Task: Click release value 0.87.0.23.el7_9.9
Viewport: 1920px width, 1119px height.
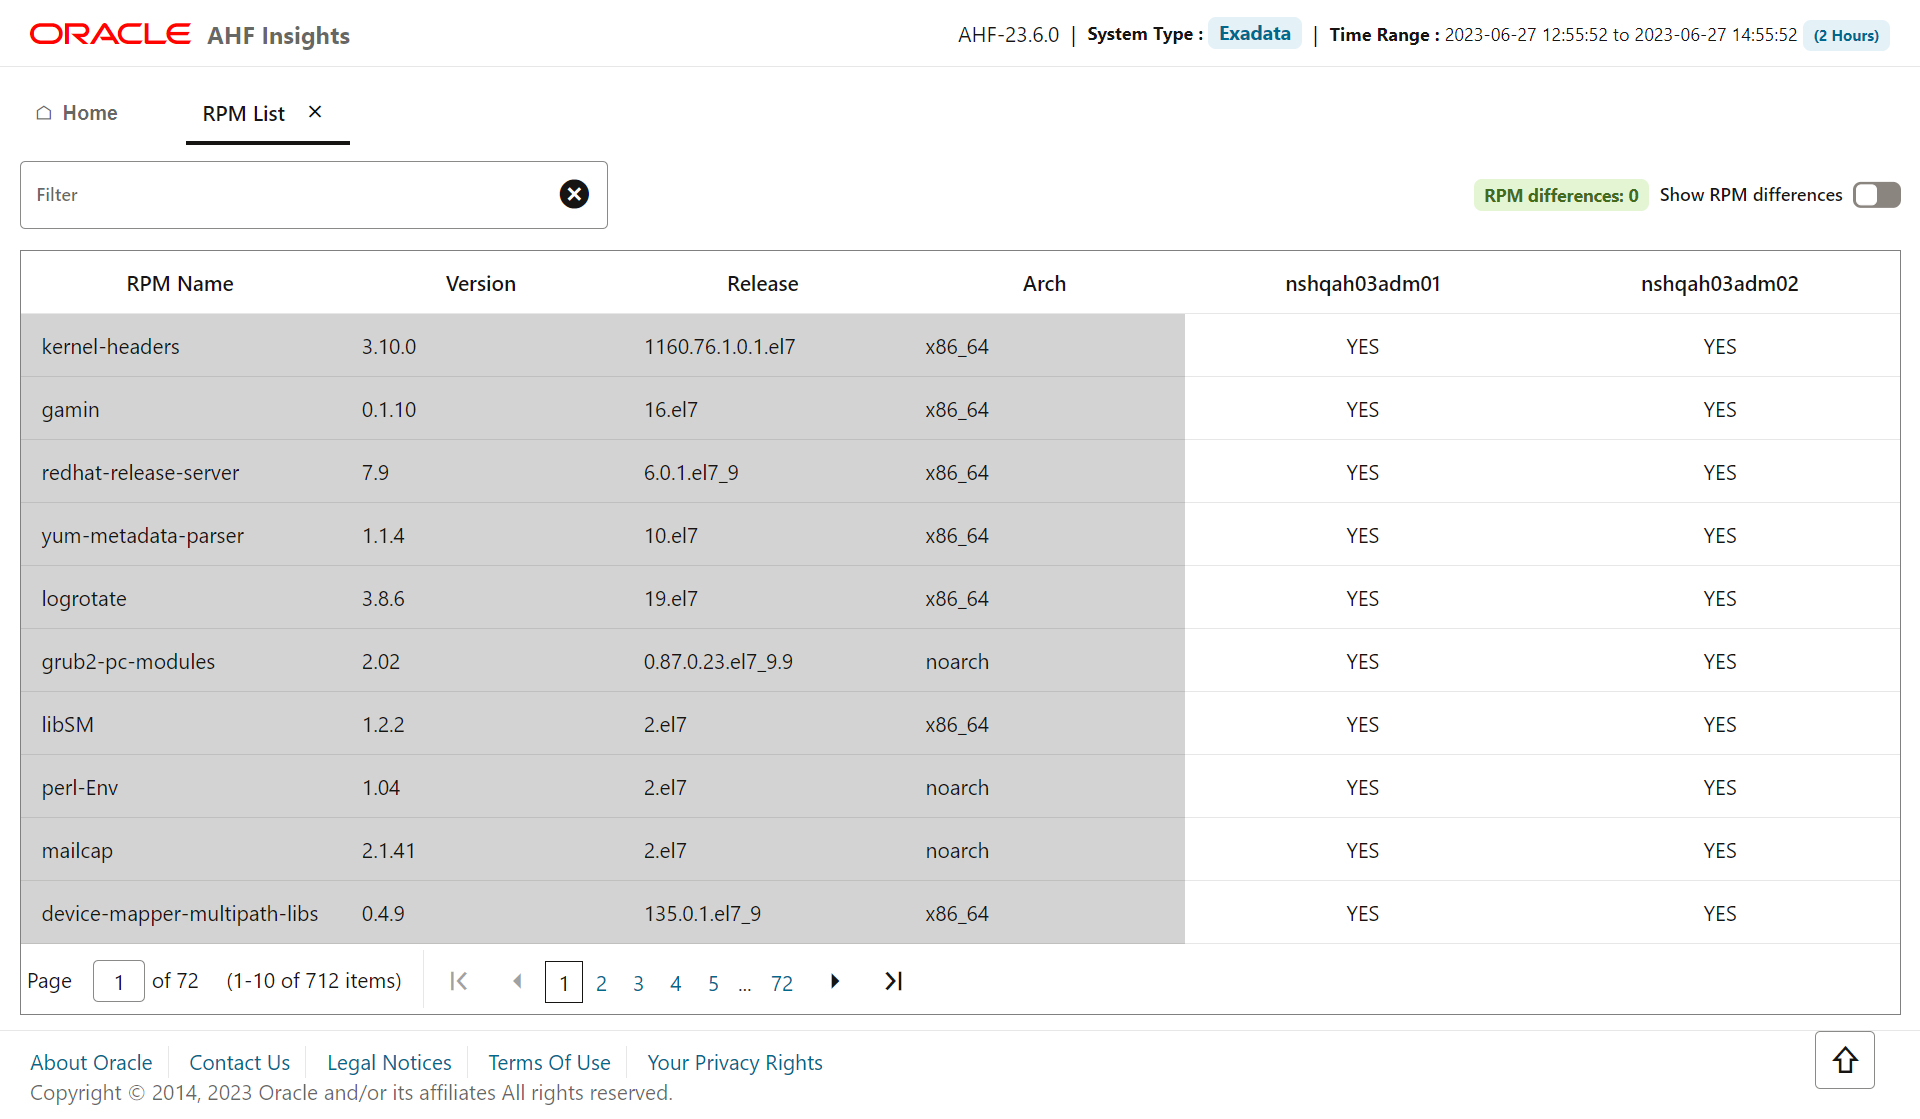Action: tap(718, 661)
